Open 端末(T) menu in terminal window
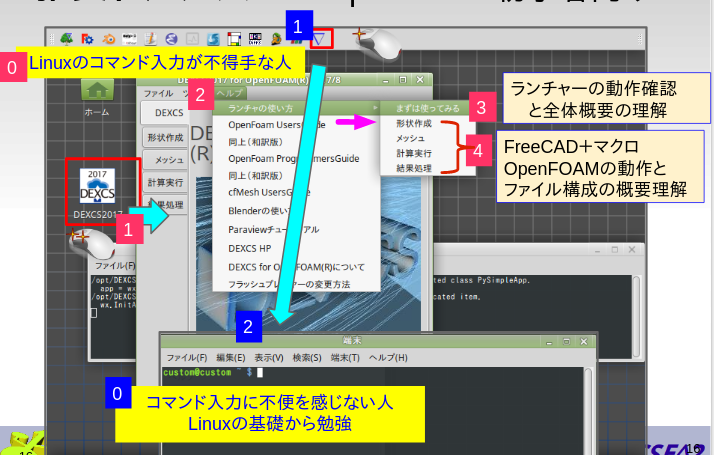The image size is (714, 455). click(x=345, y=358)
